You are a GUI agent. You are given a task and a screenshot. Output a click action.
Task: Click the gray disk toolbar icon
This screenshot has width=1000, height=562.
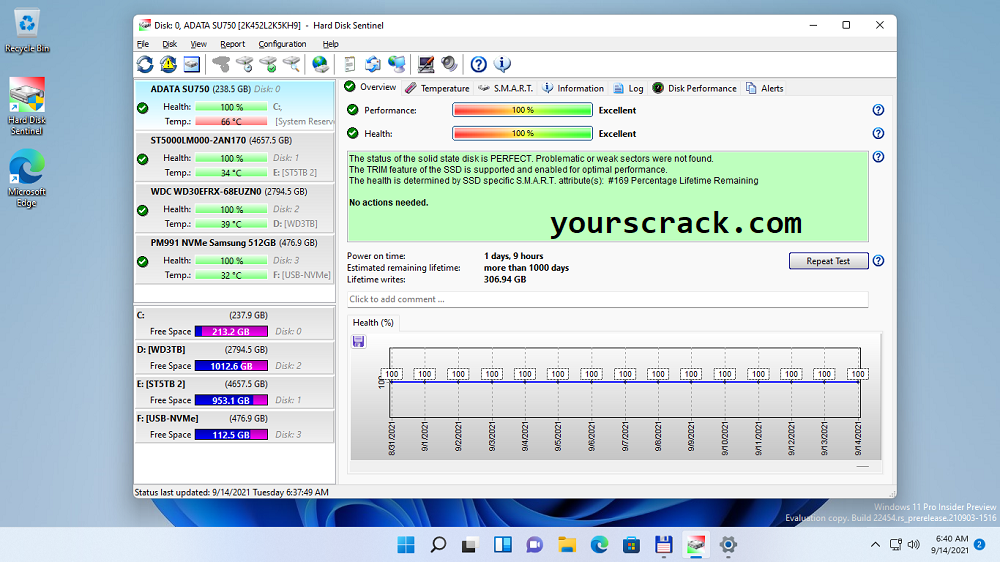[x=221, y=64]
